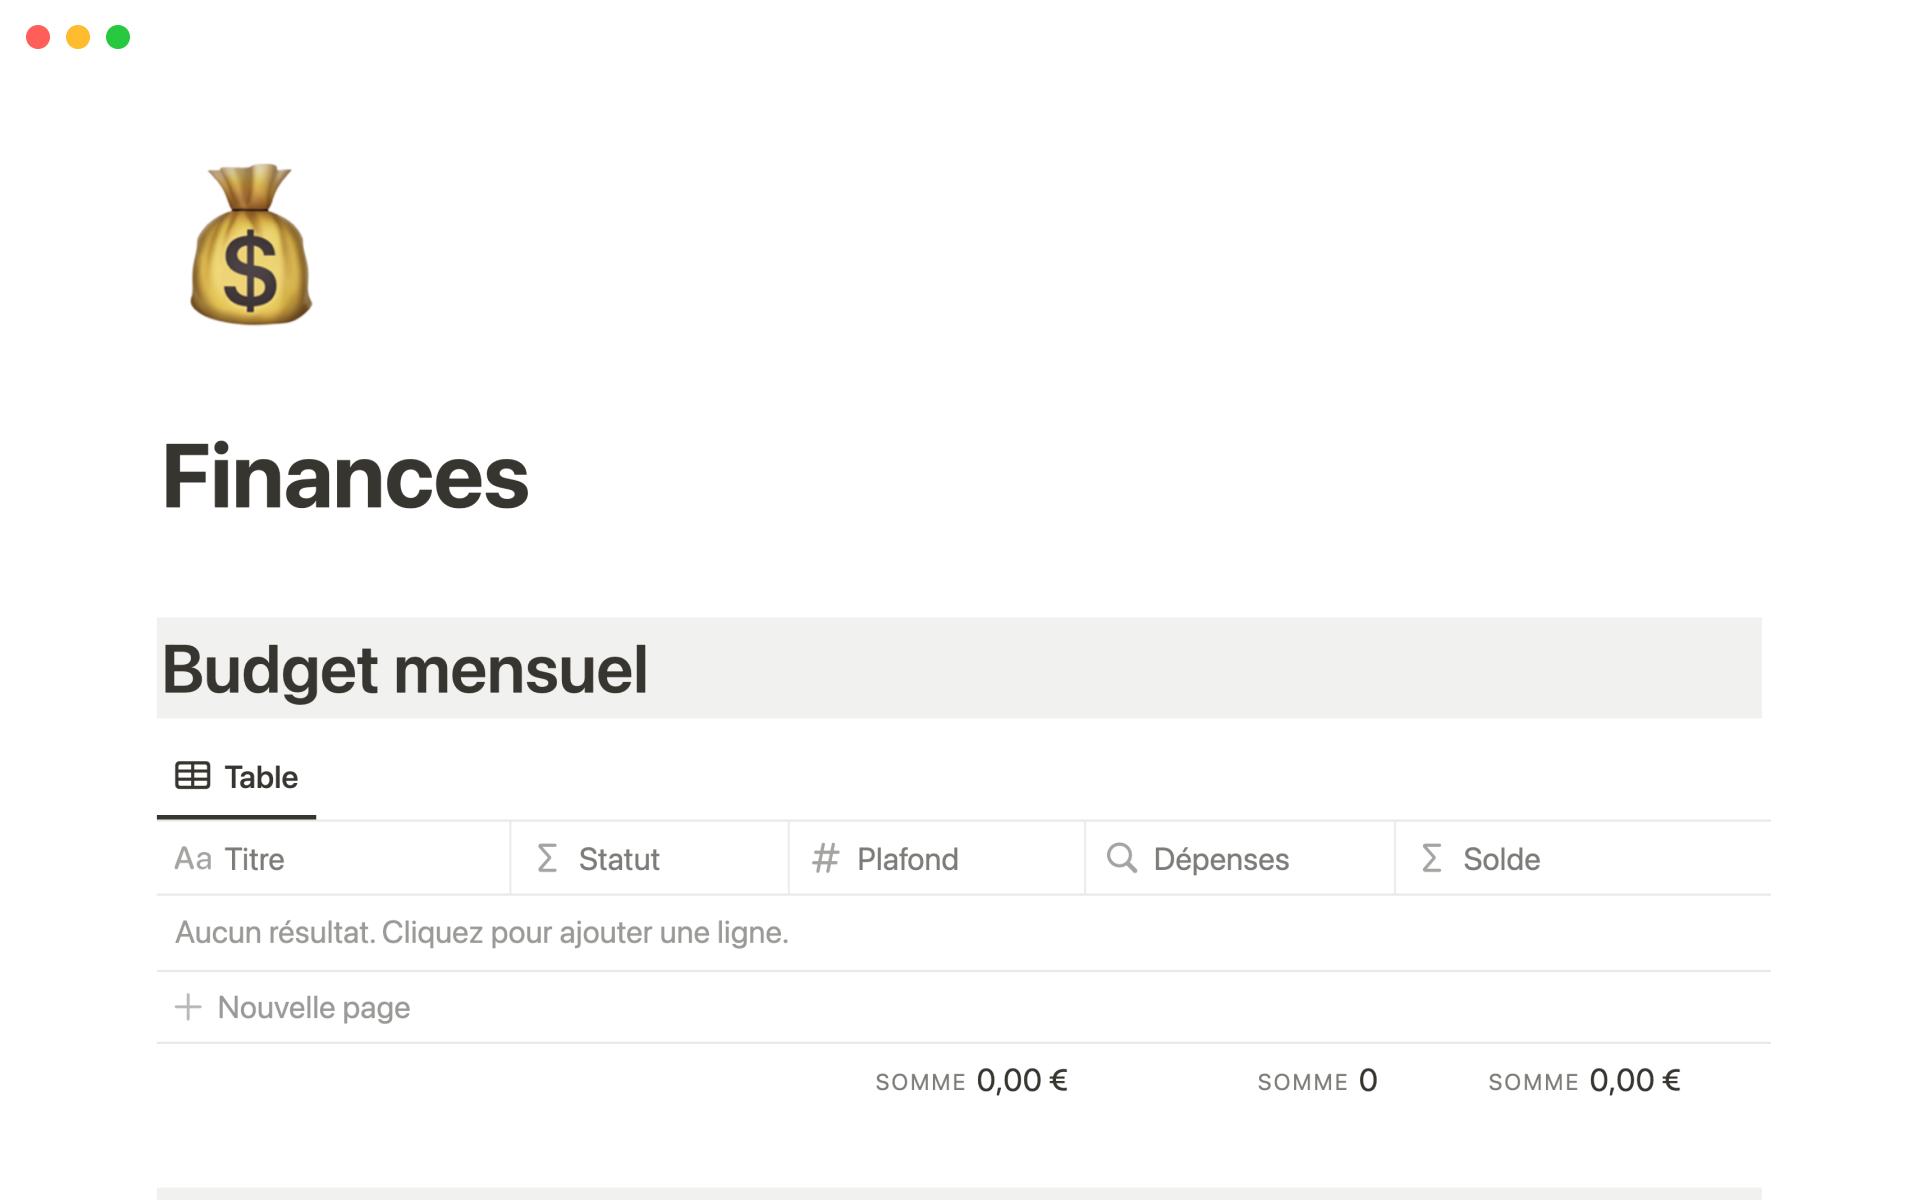Click the hash icon next to Plafond
Image resolution: width=1920 pixels, height=1200 pixels.
tap(825, 858)
